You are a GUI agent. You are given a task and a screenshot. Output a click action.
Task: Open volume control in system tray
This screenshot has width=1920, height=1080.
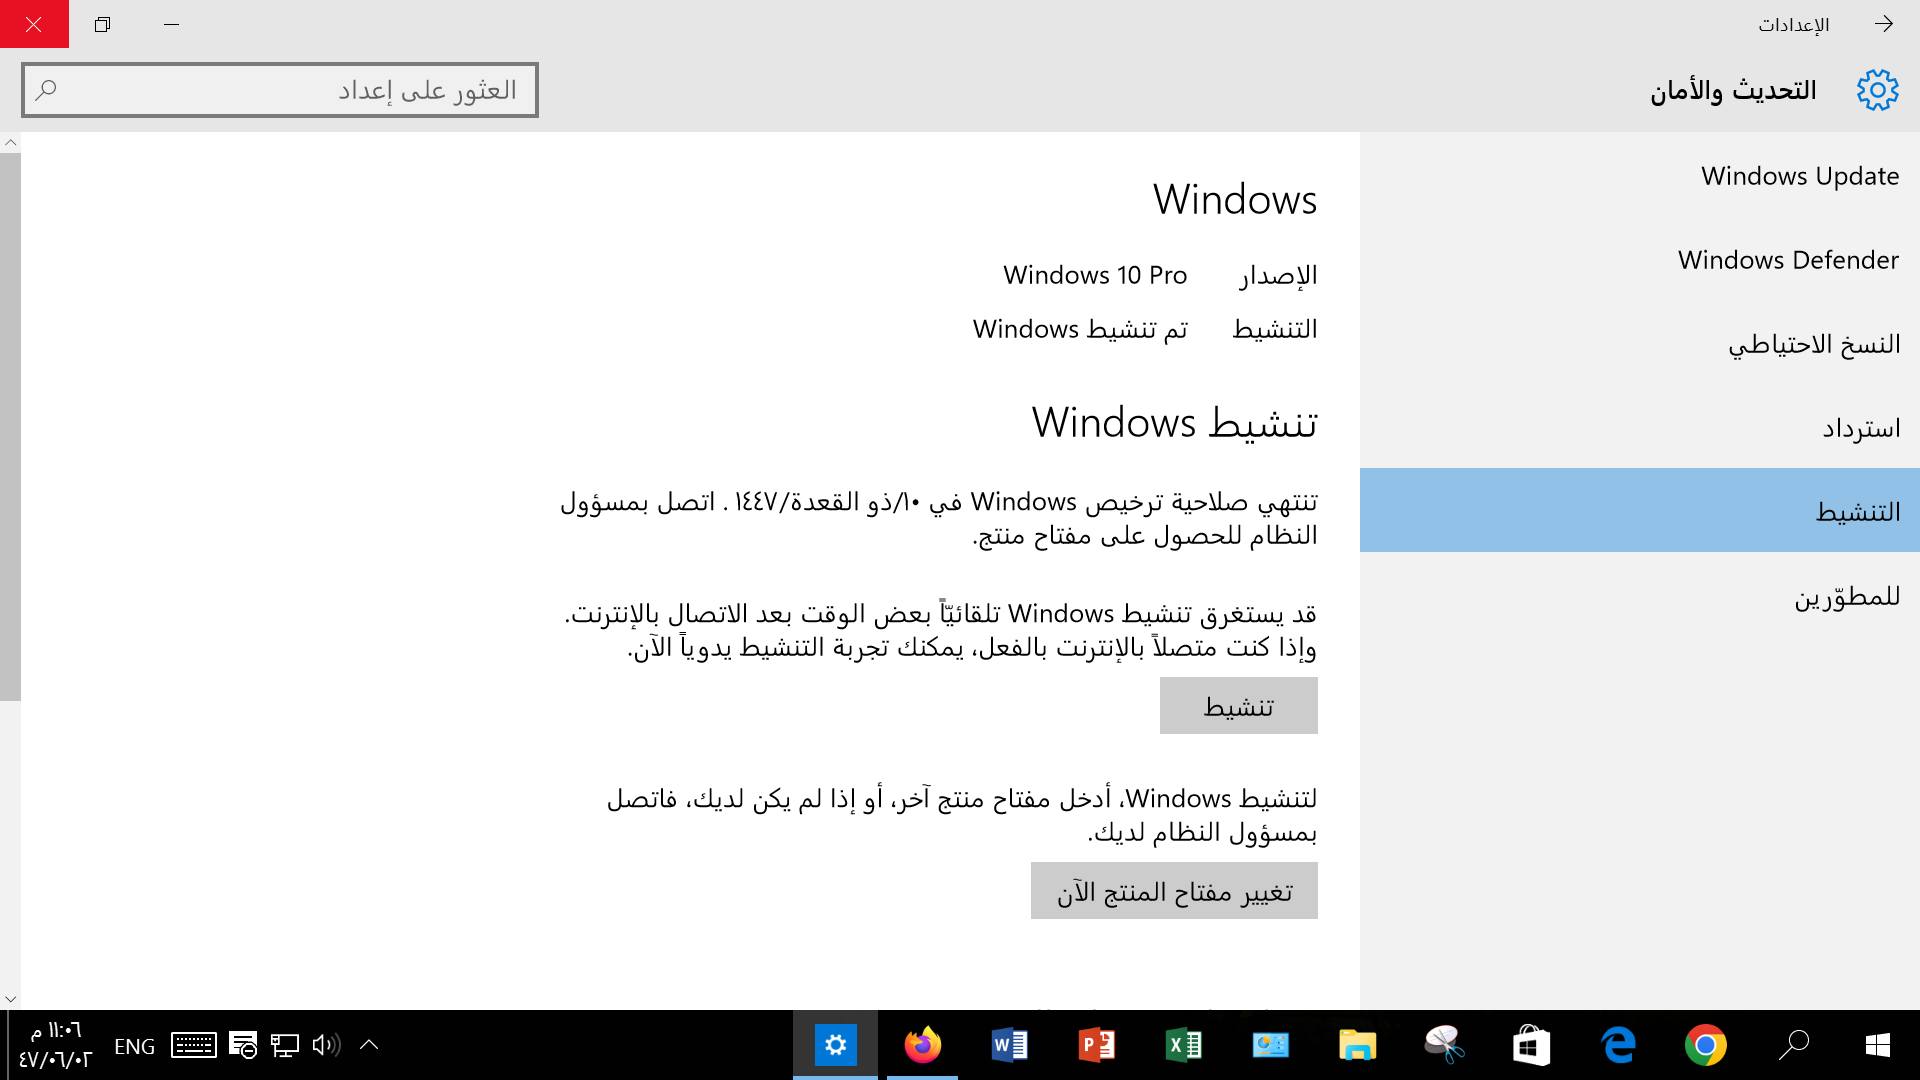coord(326,1046)
